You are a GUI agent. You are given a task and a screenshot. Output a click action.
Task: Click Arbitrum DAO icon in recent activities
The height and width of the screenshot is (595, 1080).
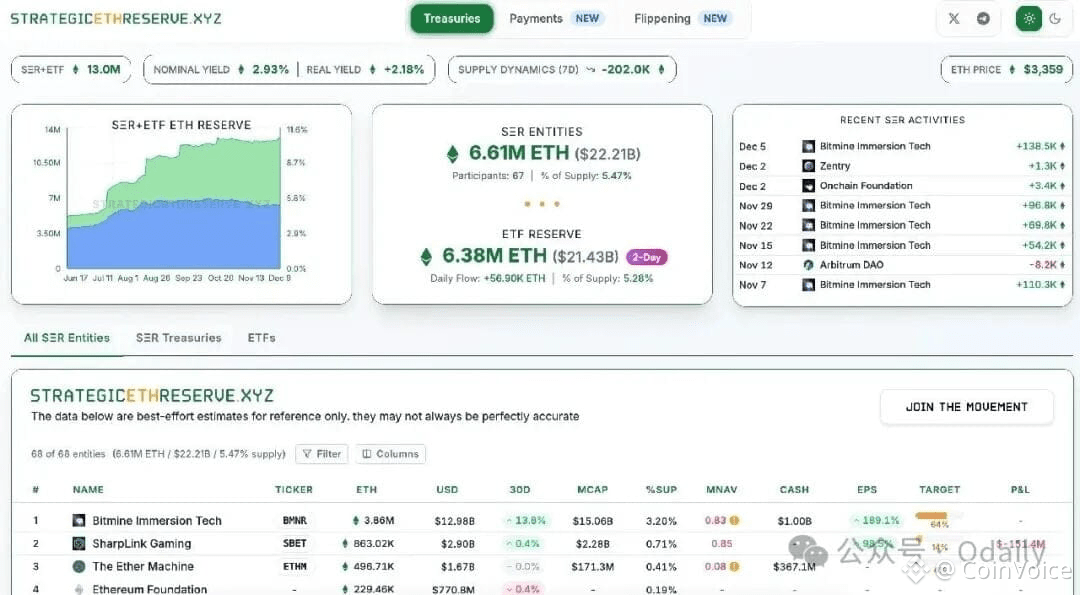(x=809, y=264)
